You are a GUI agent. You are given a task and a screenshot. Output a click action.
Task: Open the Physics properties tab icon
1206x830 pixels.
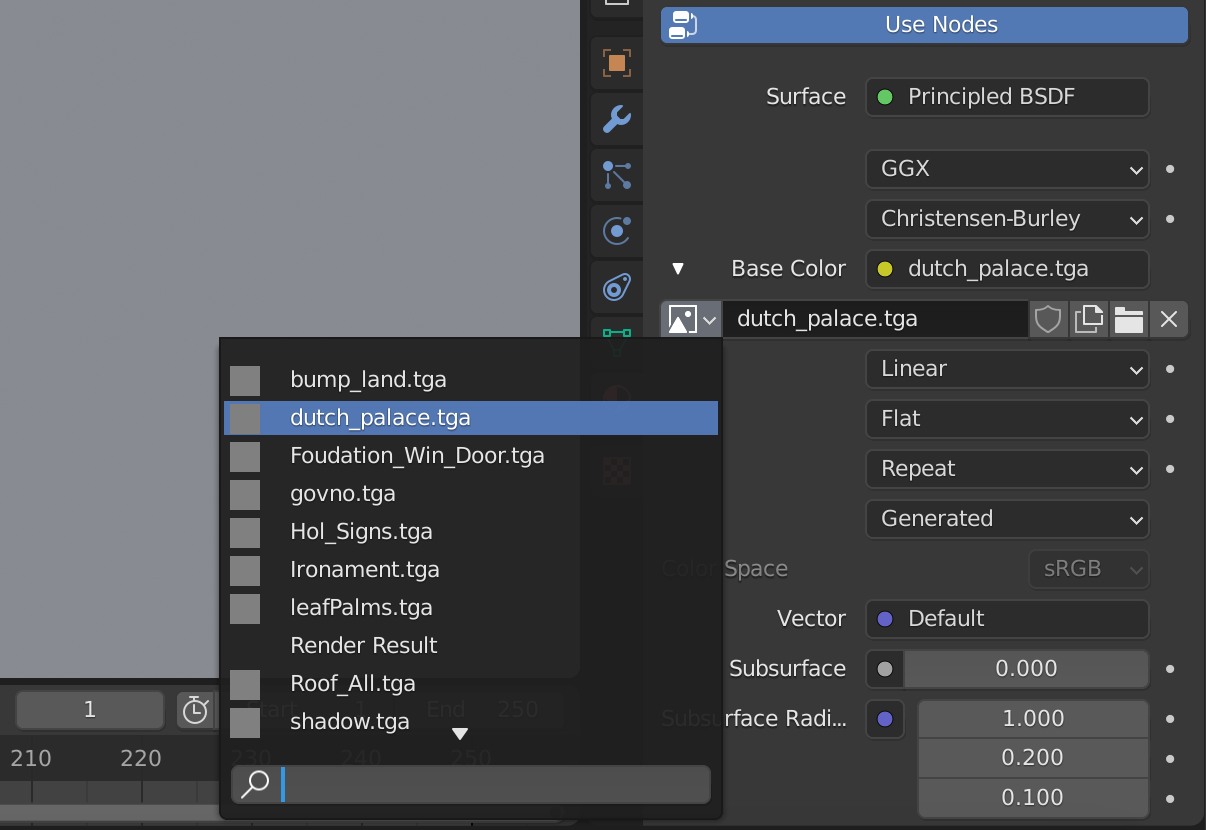pyautogui.click(x=616, y=231)
